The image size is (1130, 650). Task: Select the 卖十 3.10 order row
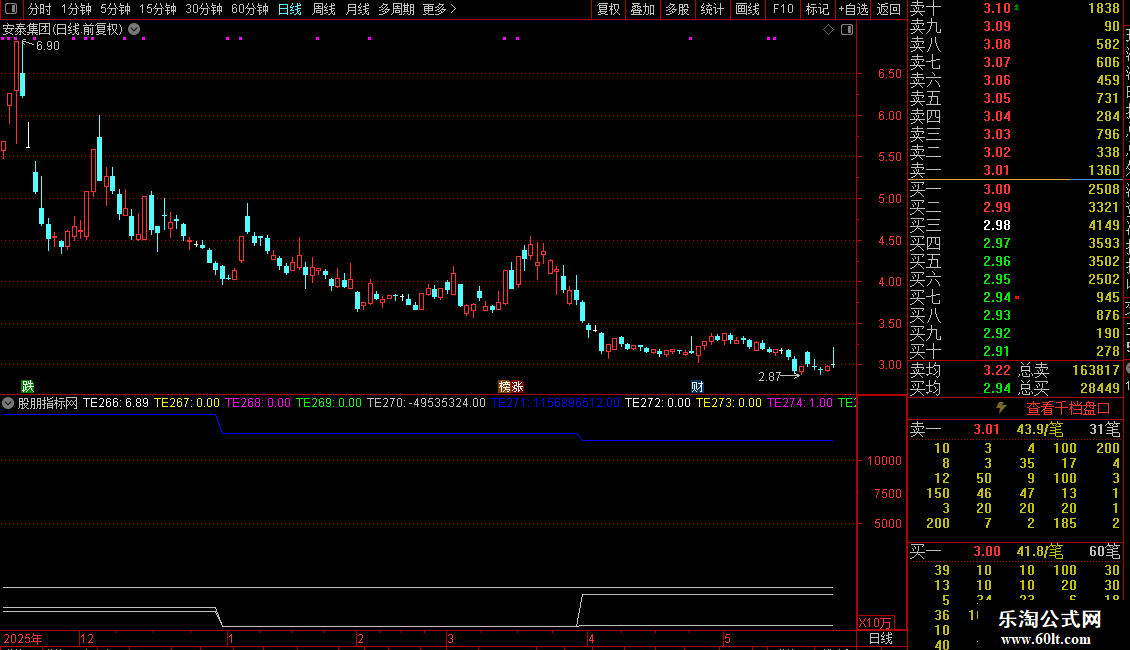pyautogui.click(x=1015, y=8)
